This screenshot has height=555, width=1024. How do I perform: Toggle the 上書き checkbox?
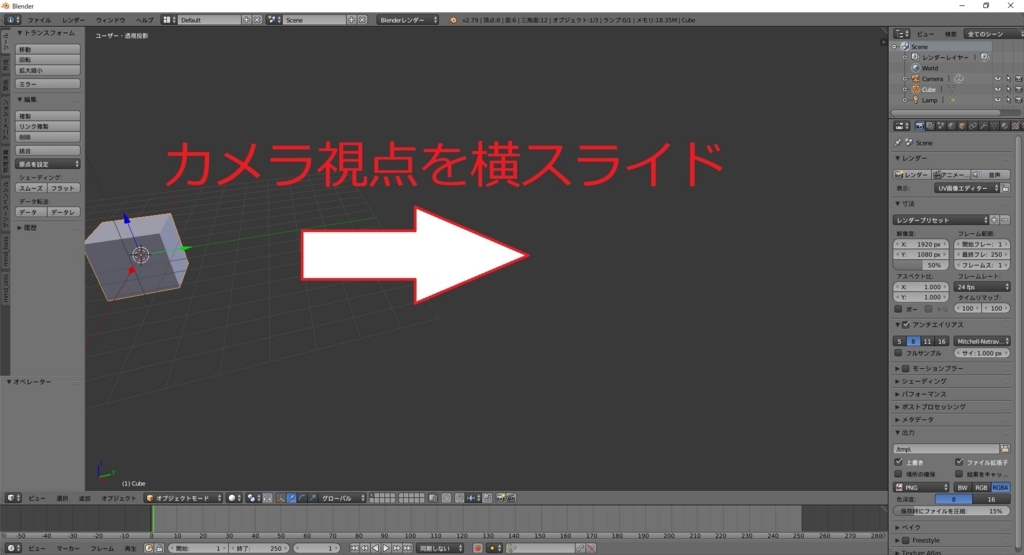pos(898,462)
